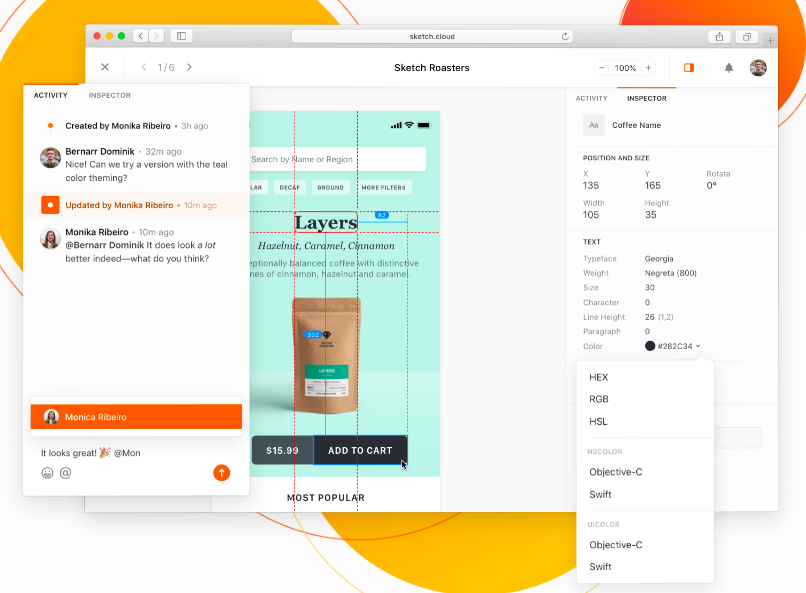Send the comment with orange arrow button
Viewport: 806px width, 593px height.
(222, 473)
